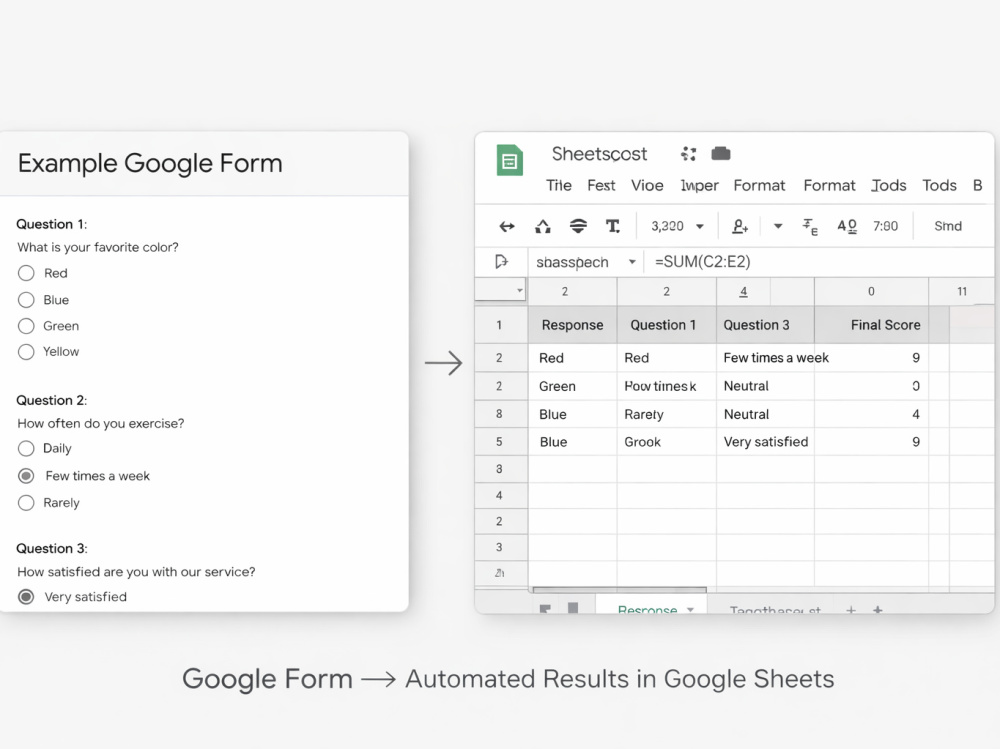
Task: Select row header number 5
Action: coord(501,441)
